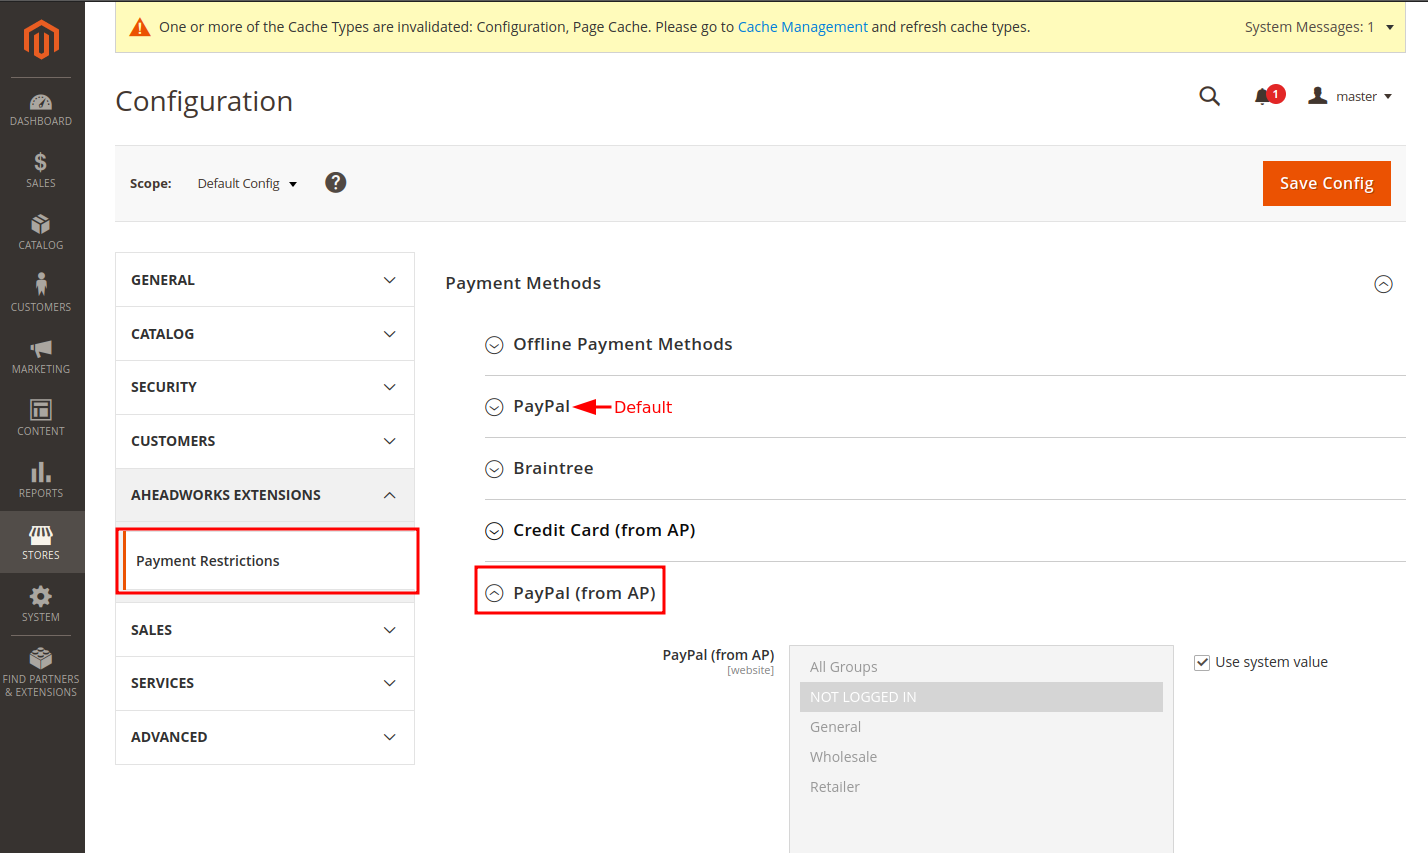Open the Content sidebar menu
1428x853 pixels.
click(x=41, y=418)
